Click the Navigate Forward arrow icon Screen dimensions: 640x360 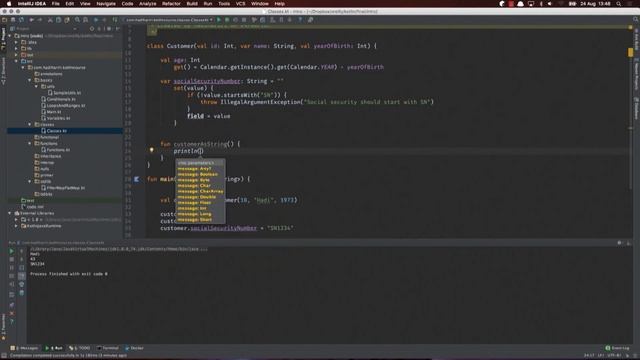104,20
